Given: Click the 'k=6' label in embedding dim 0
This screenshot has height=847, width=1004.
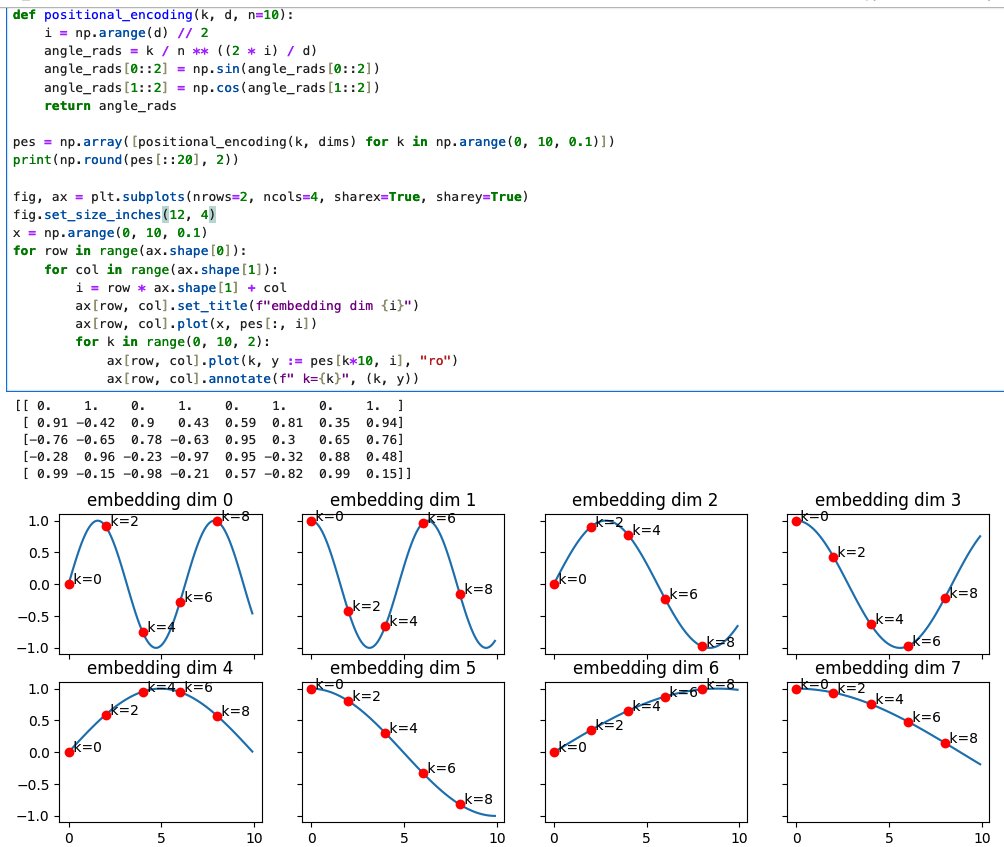Looking at the screenshot, I should 198,597.
